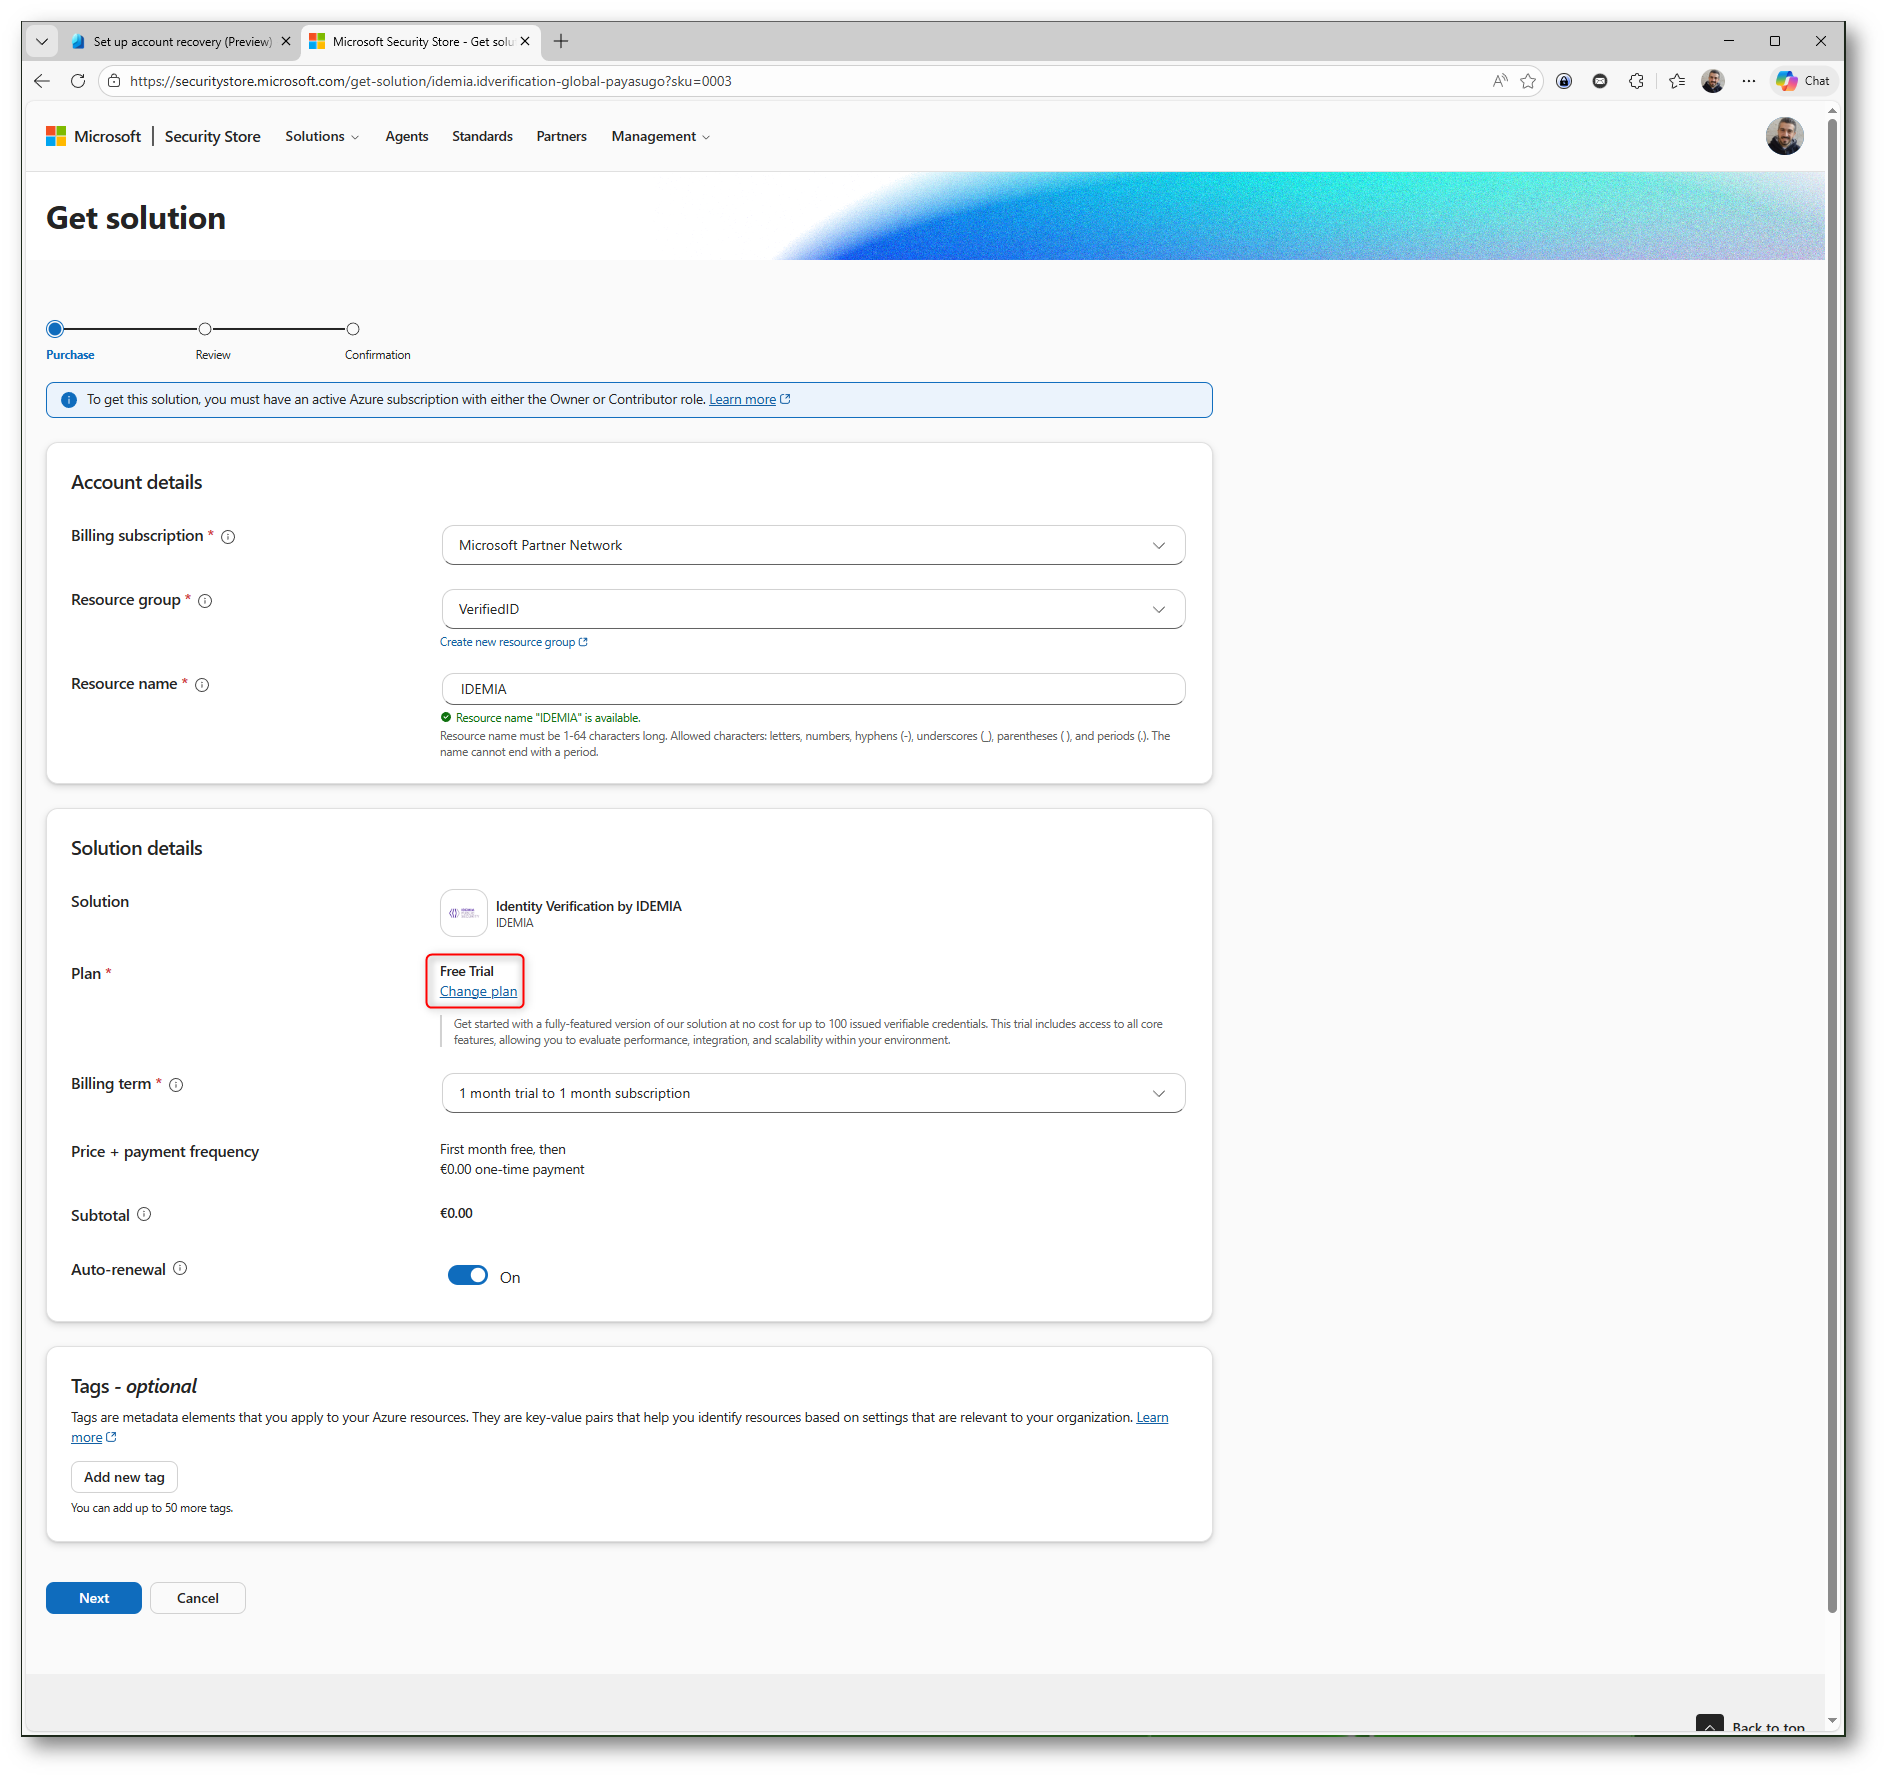Open the Read aloud icon in address bar
The height and width of the screenshot is (1779, 1888).
point(1500,81)
